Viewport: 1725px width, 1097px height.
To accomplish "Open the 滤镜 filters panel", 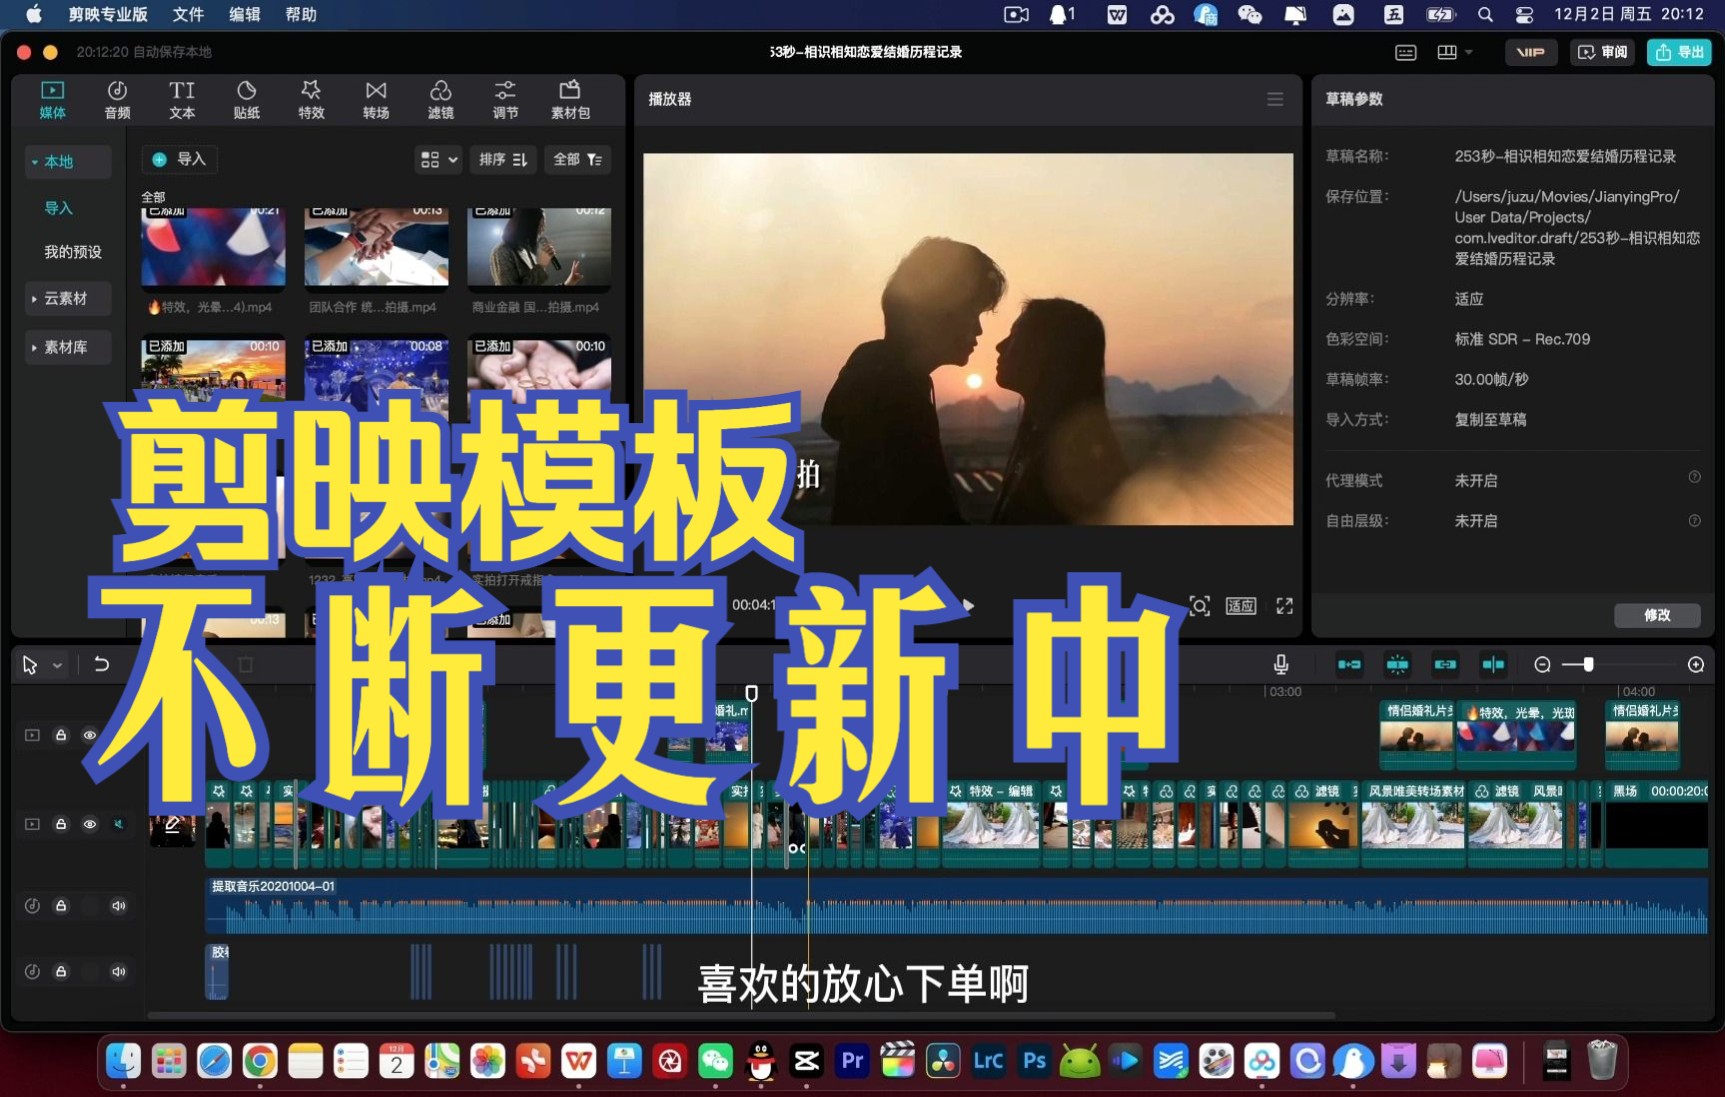I will [440, 99].
